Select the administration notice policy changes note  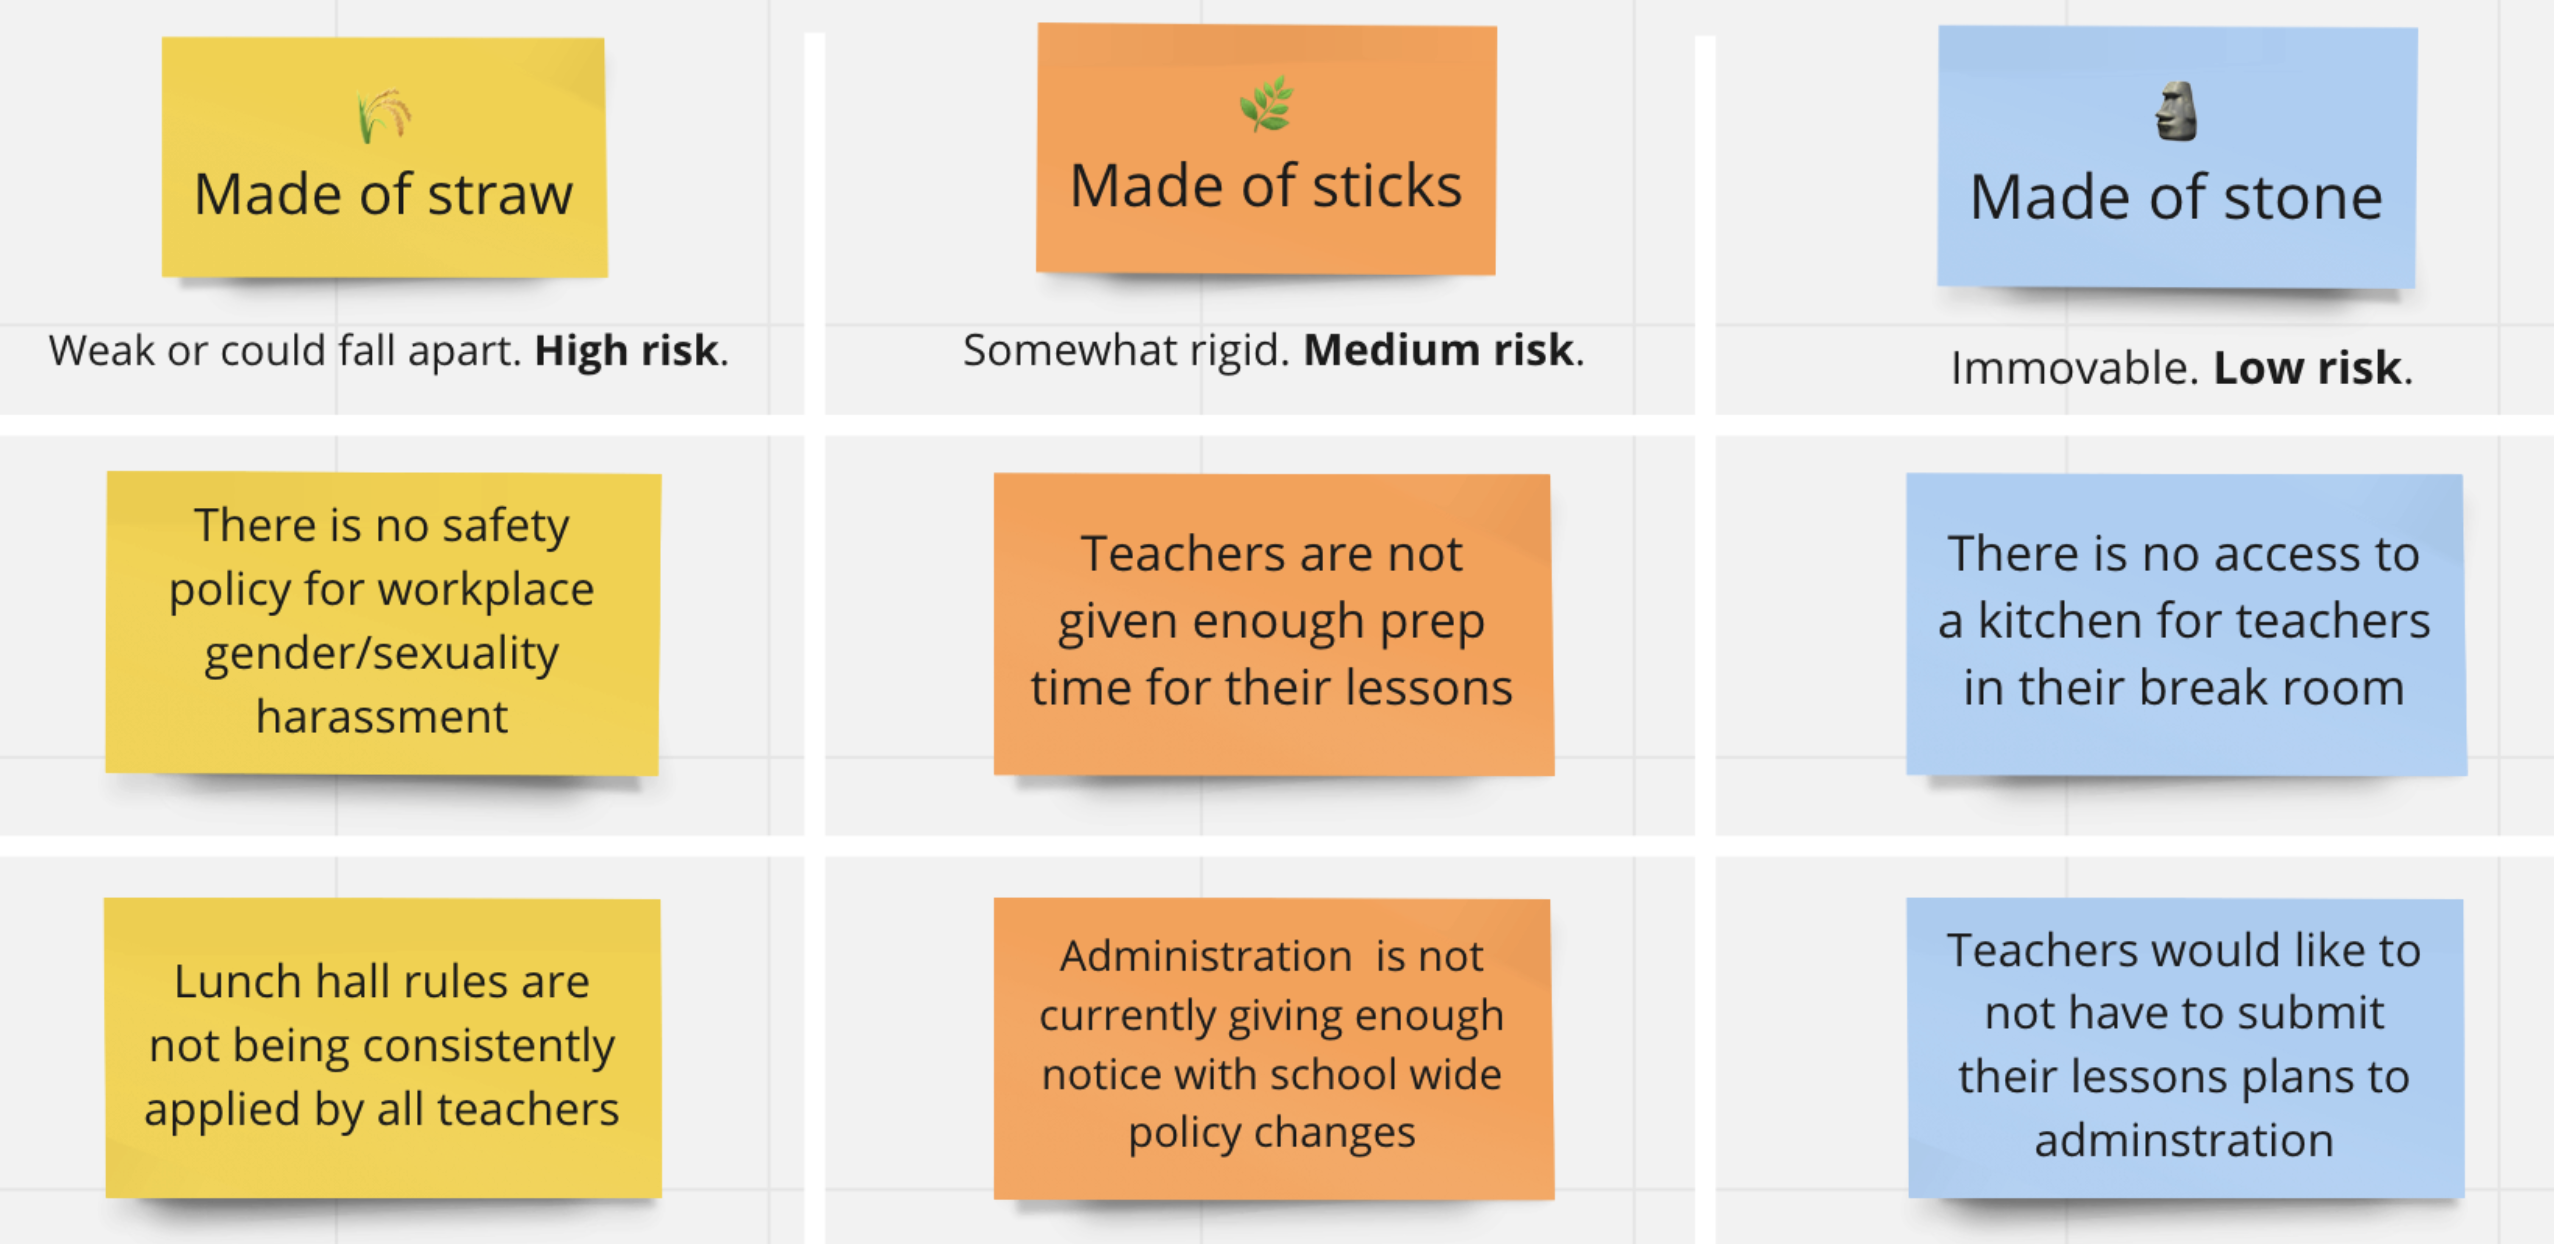point(1273,1048)
